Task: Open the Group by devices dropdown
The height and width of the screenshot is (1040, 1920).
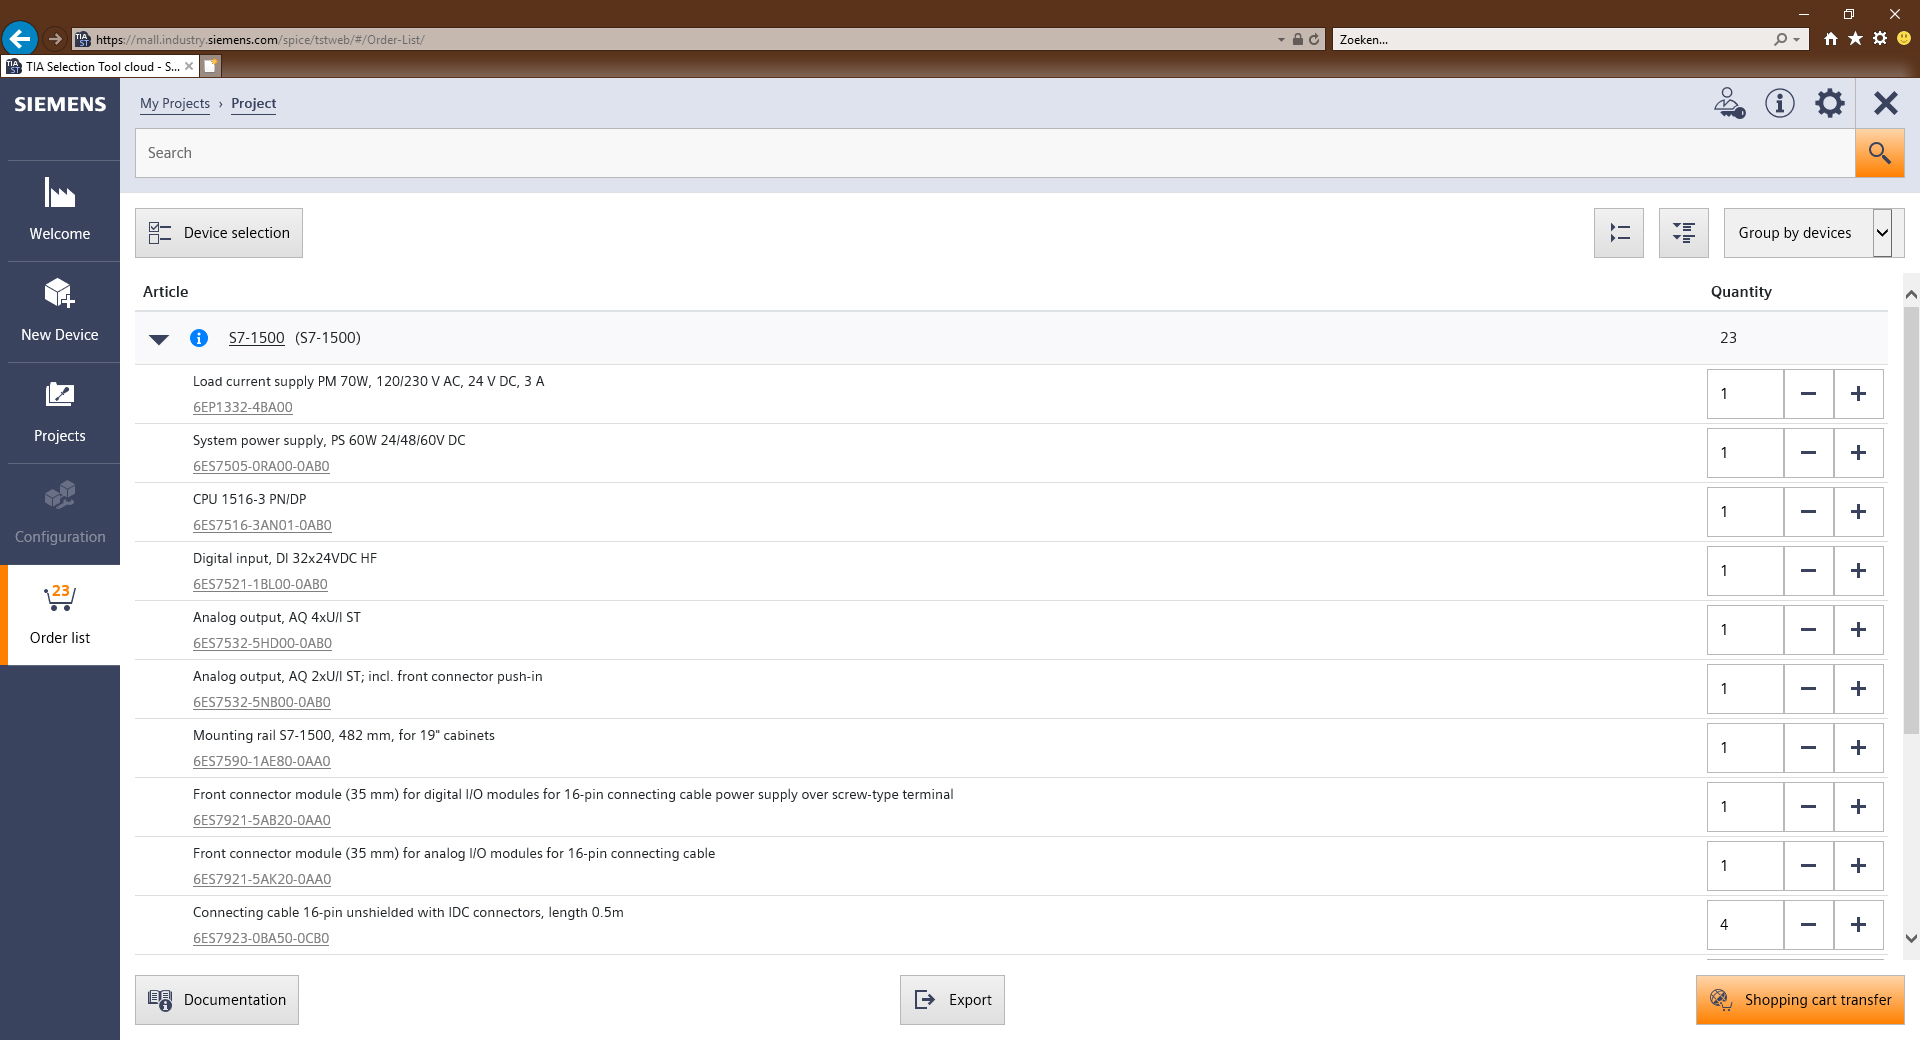Action: coord(1814,233)
